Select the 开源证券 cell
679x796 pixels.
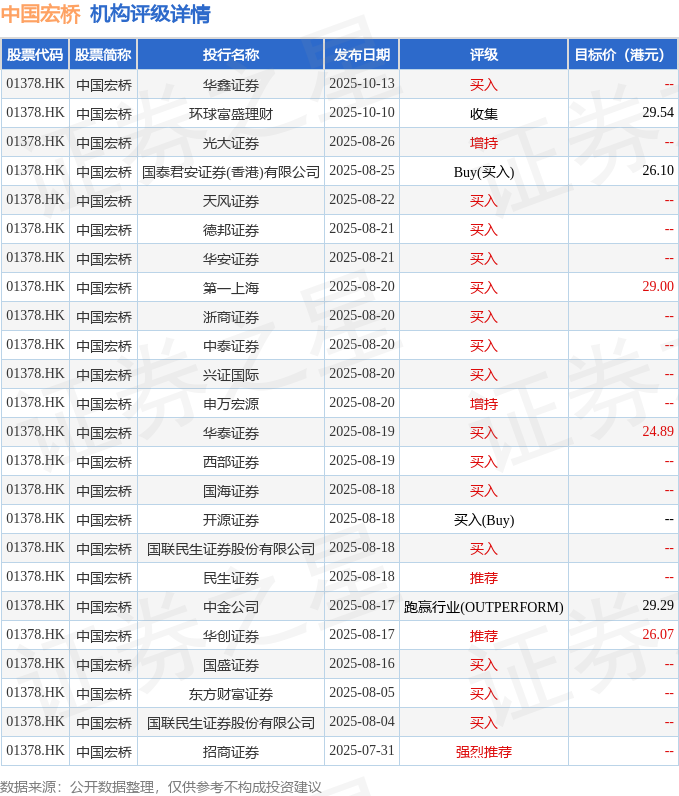231,519
